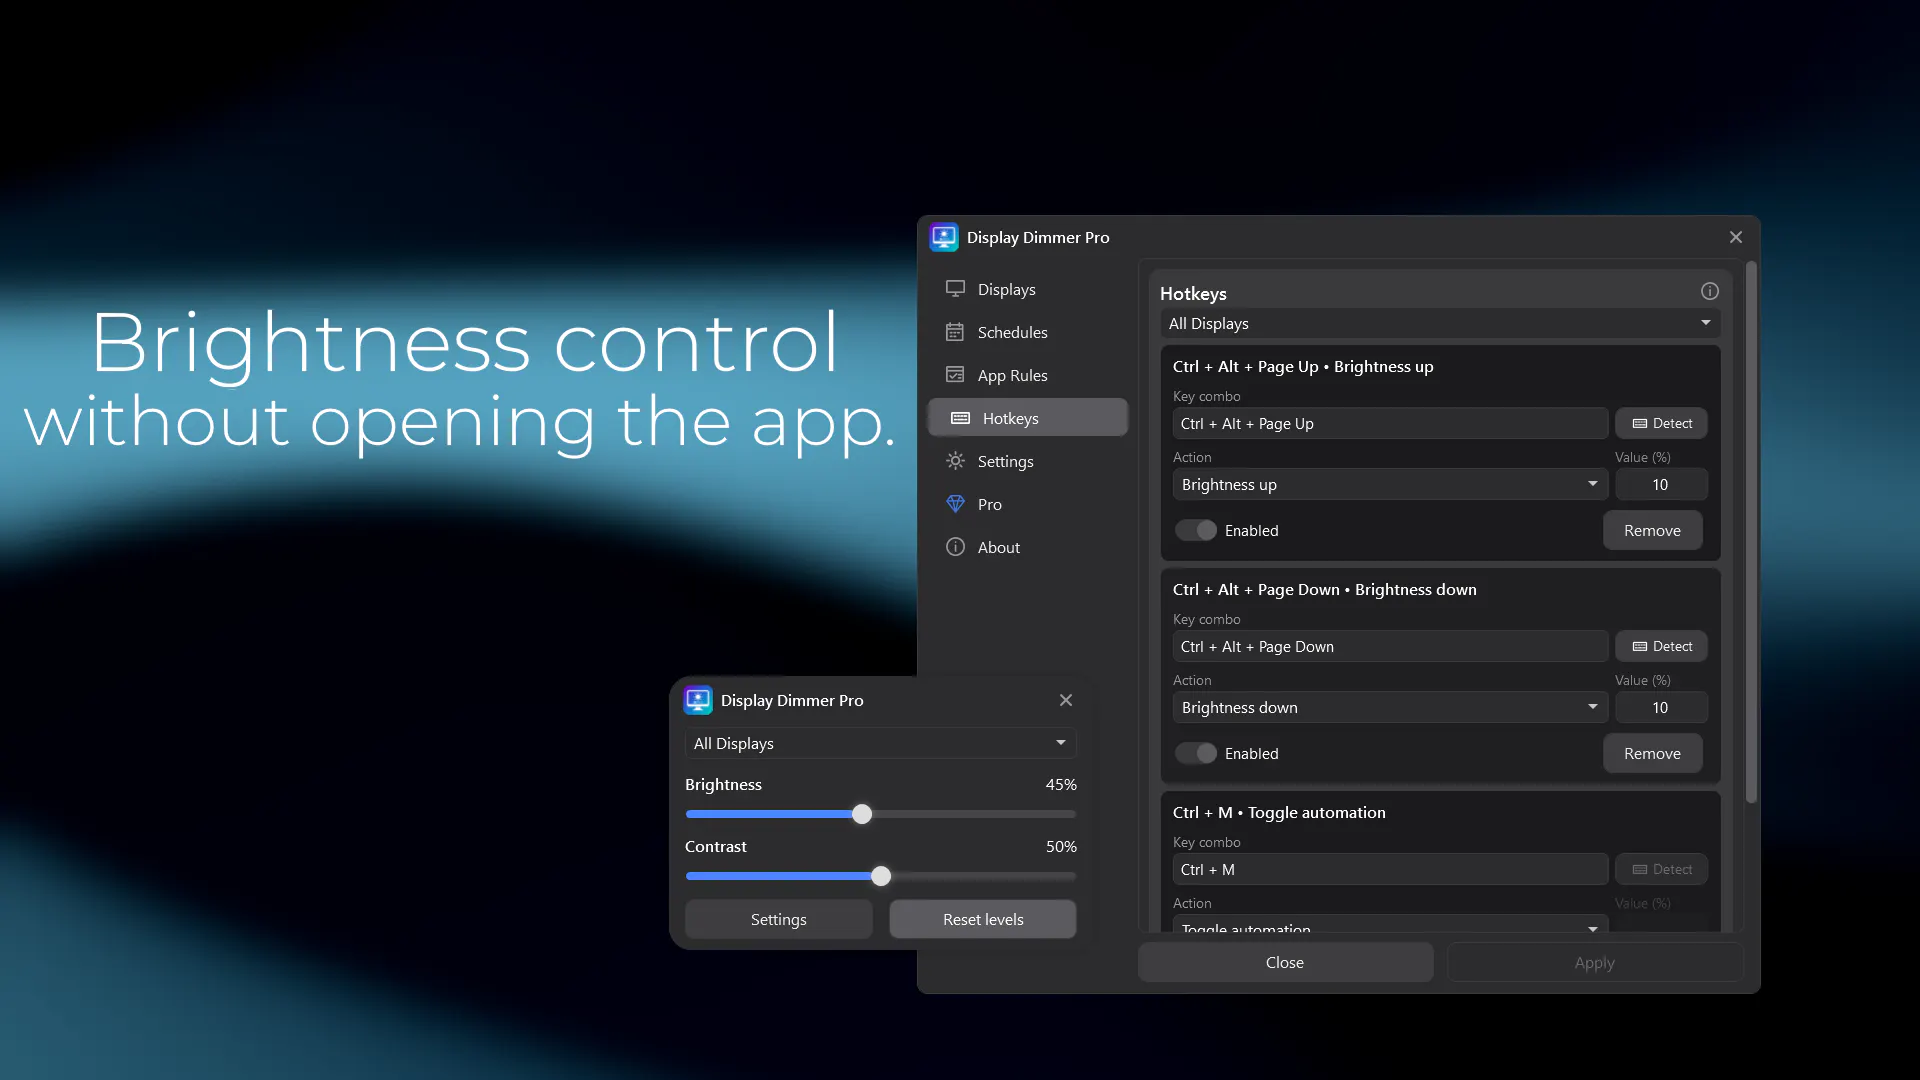Click the Pro diamond icon
This screenshot has width=1920, height=1080.
pos(955,504)
